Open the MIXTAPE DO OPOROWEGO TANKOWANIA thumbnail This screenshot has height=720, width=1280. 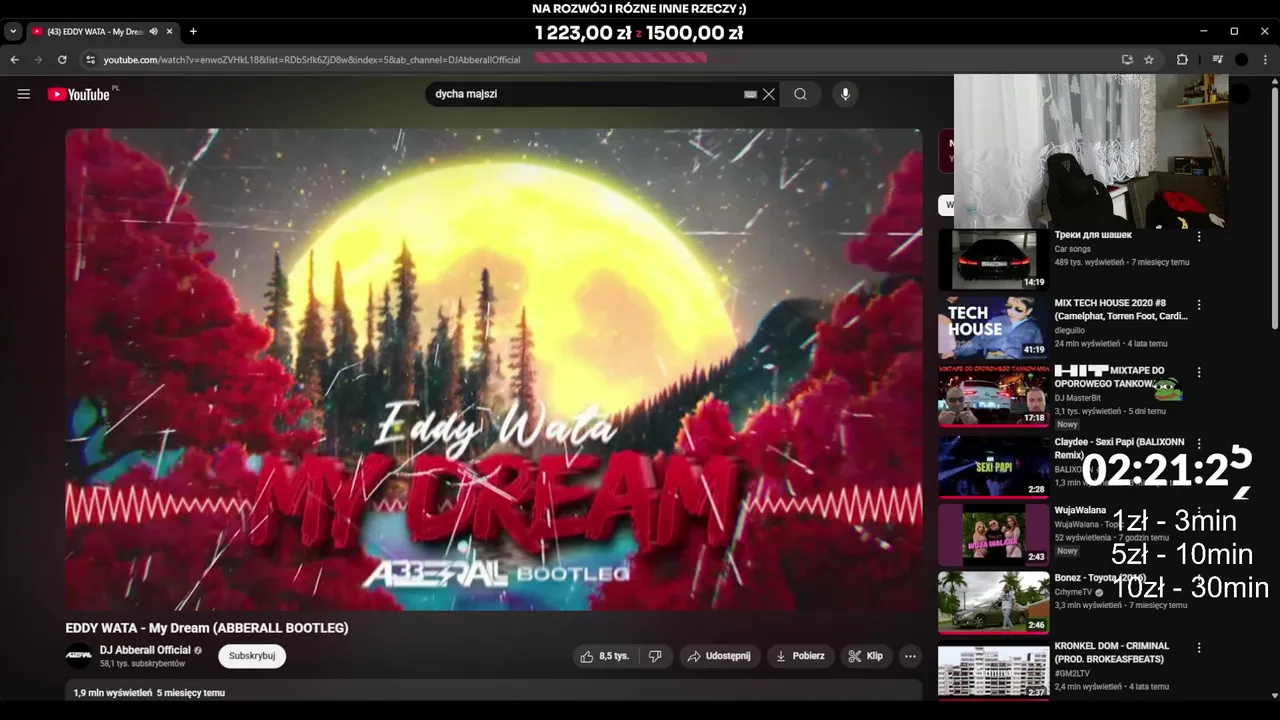pos(994,396)
